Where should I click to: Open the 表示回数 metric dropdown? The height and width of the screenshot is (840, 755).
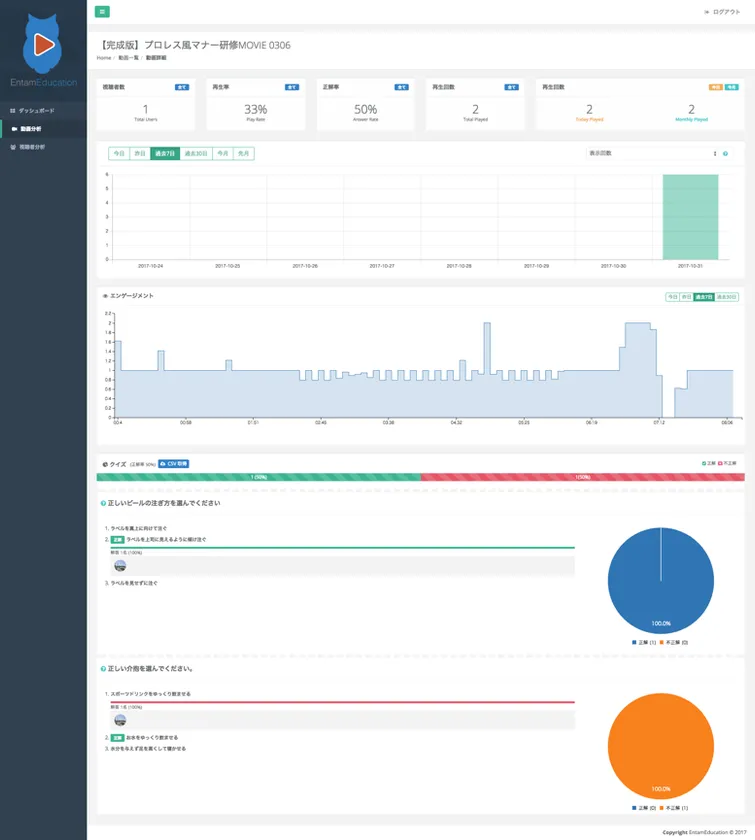point(651,154)
